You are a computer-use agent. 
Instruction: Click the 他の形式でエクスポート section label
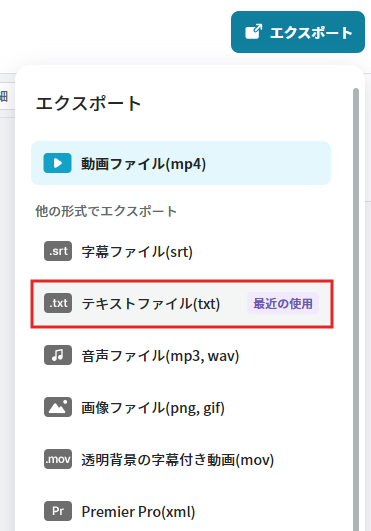106,211
